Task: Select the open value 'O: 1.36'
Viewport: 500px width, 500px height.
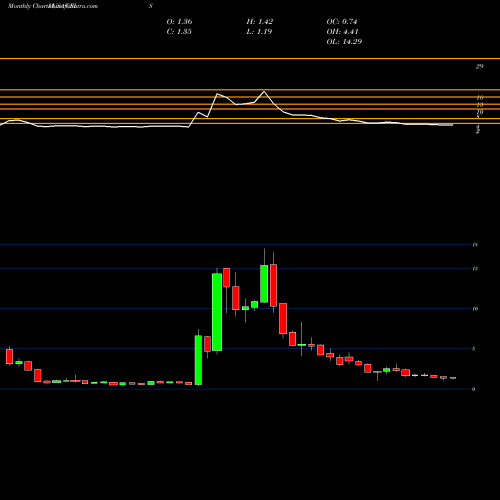Action: pyautogui.click(x=179, y=22)
